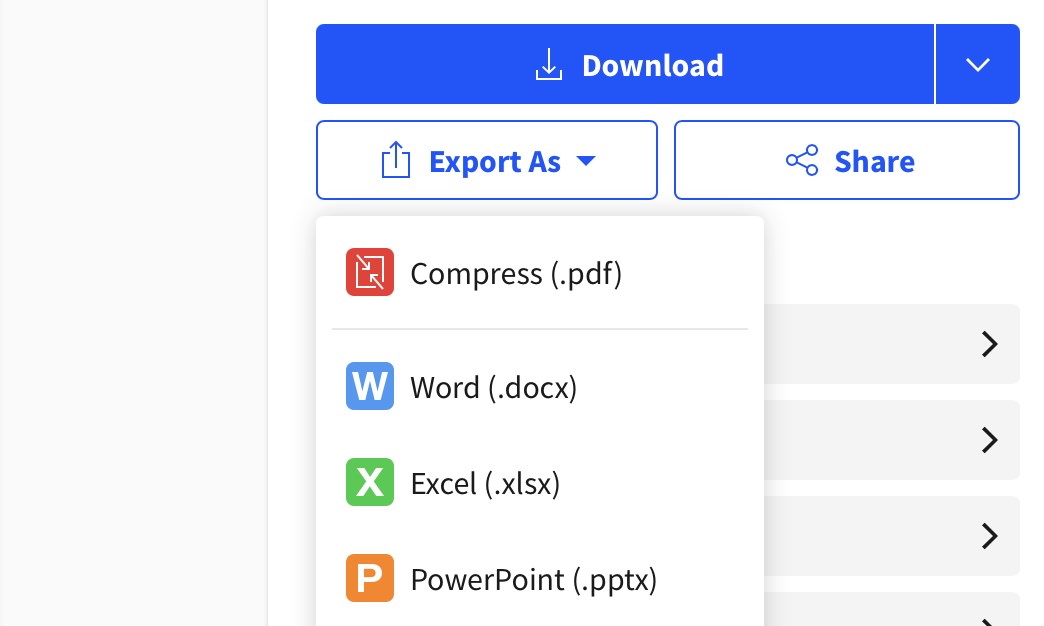The image size is (1044, 626).
Task: Collapse the Export As caret
Action: (x=586, y=161)
